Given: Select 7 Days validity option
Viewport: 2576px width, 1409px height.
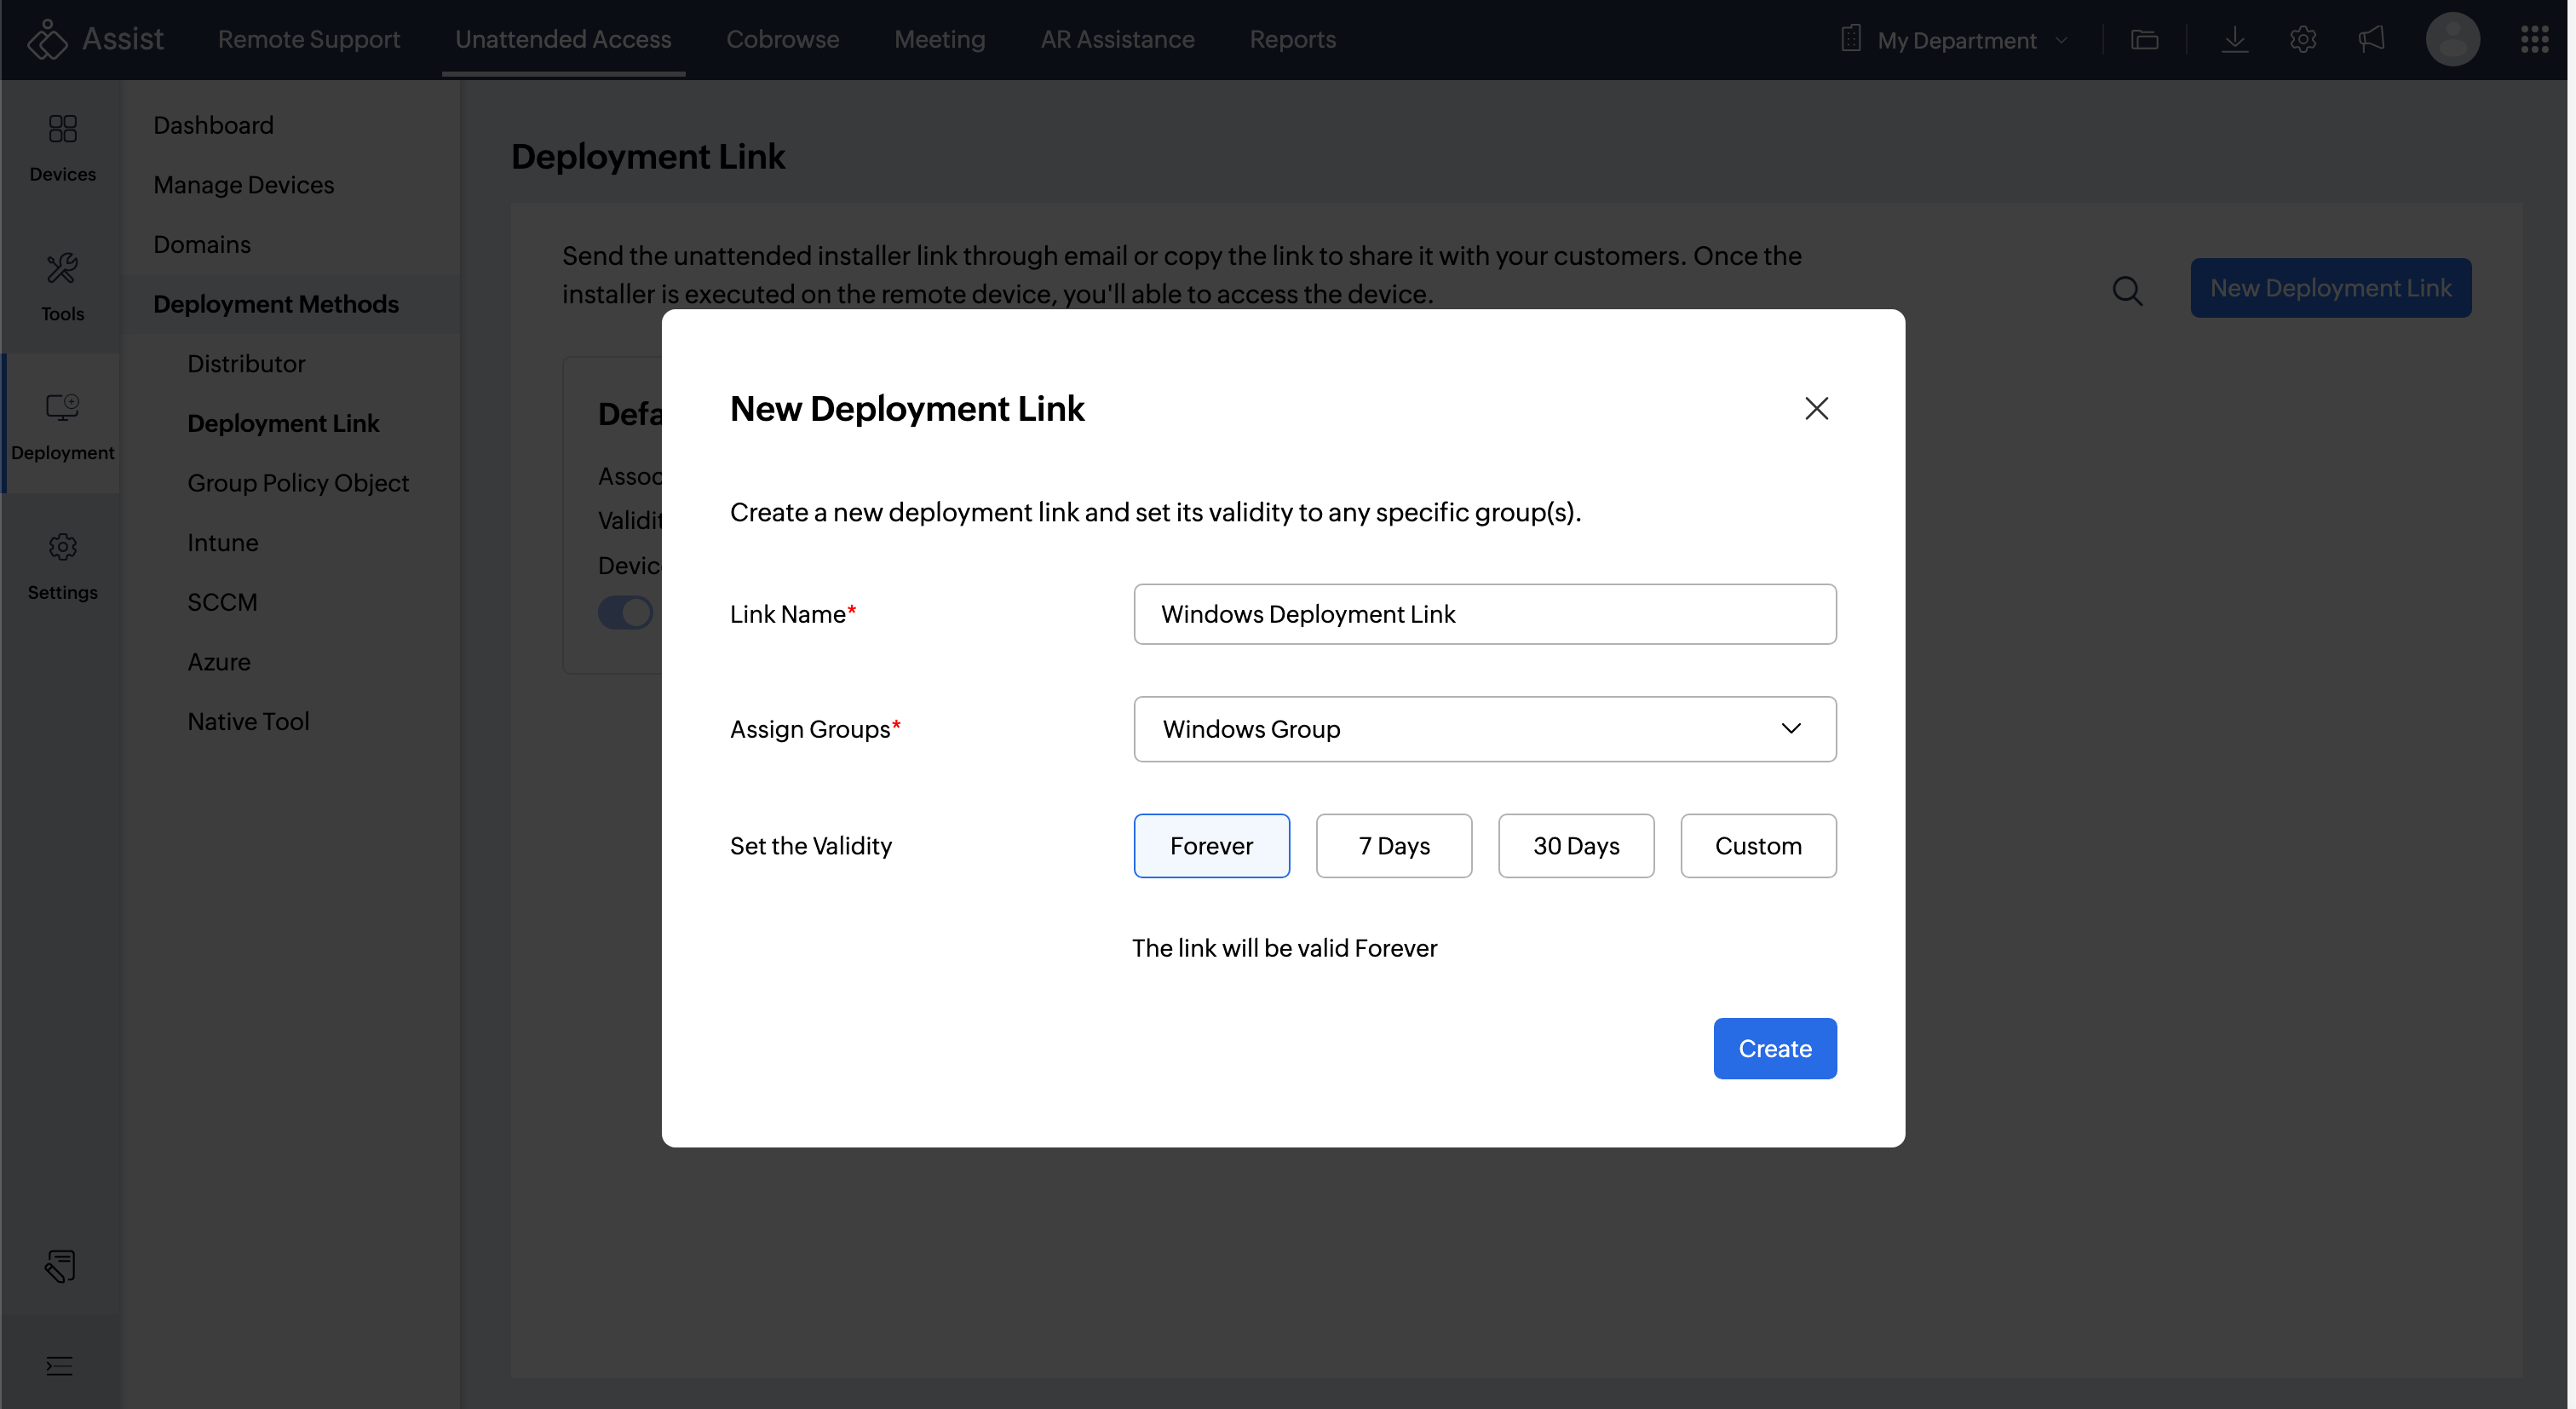Looking at the screenshot, I should (1393, 846).
